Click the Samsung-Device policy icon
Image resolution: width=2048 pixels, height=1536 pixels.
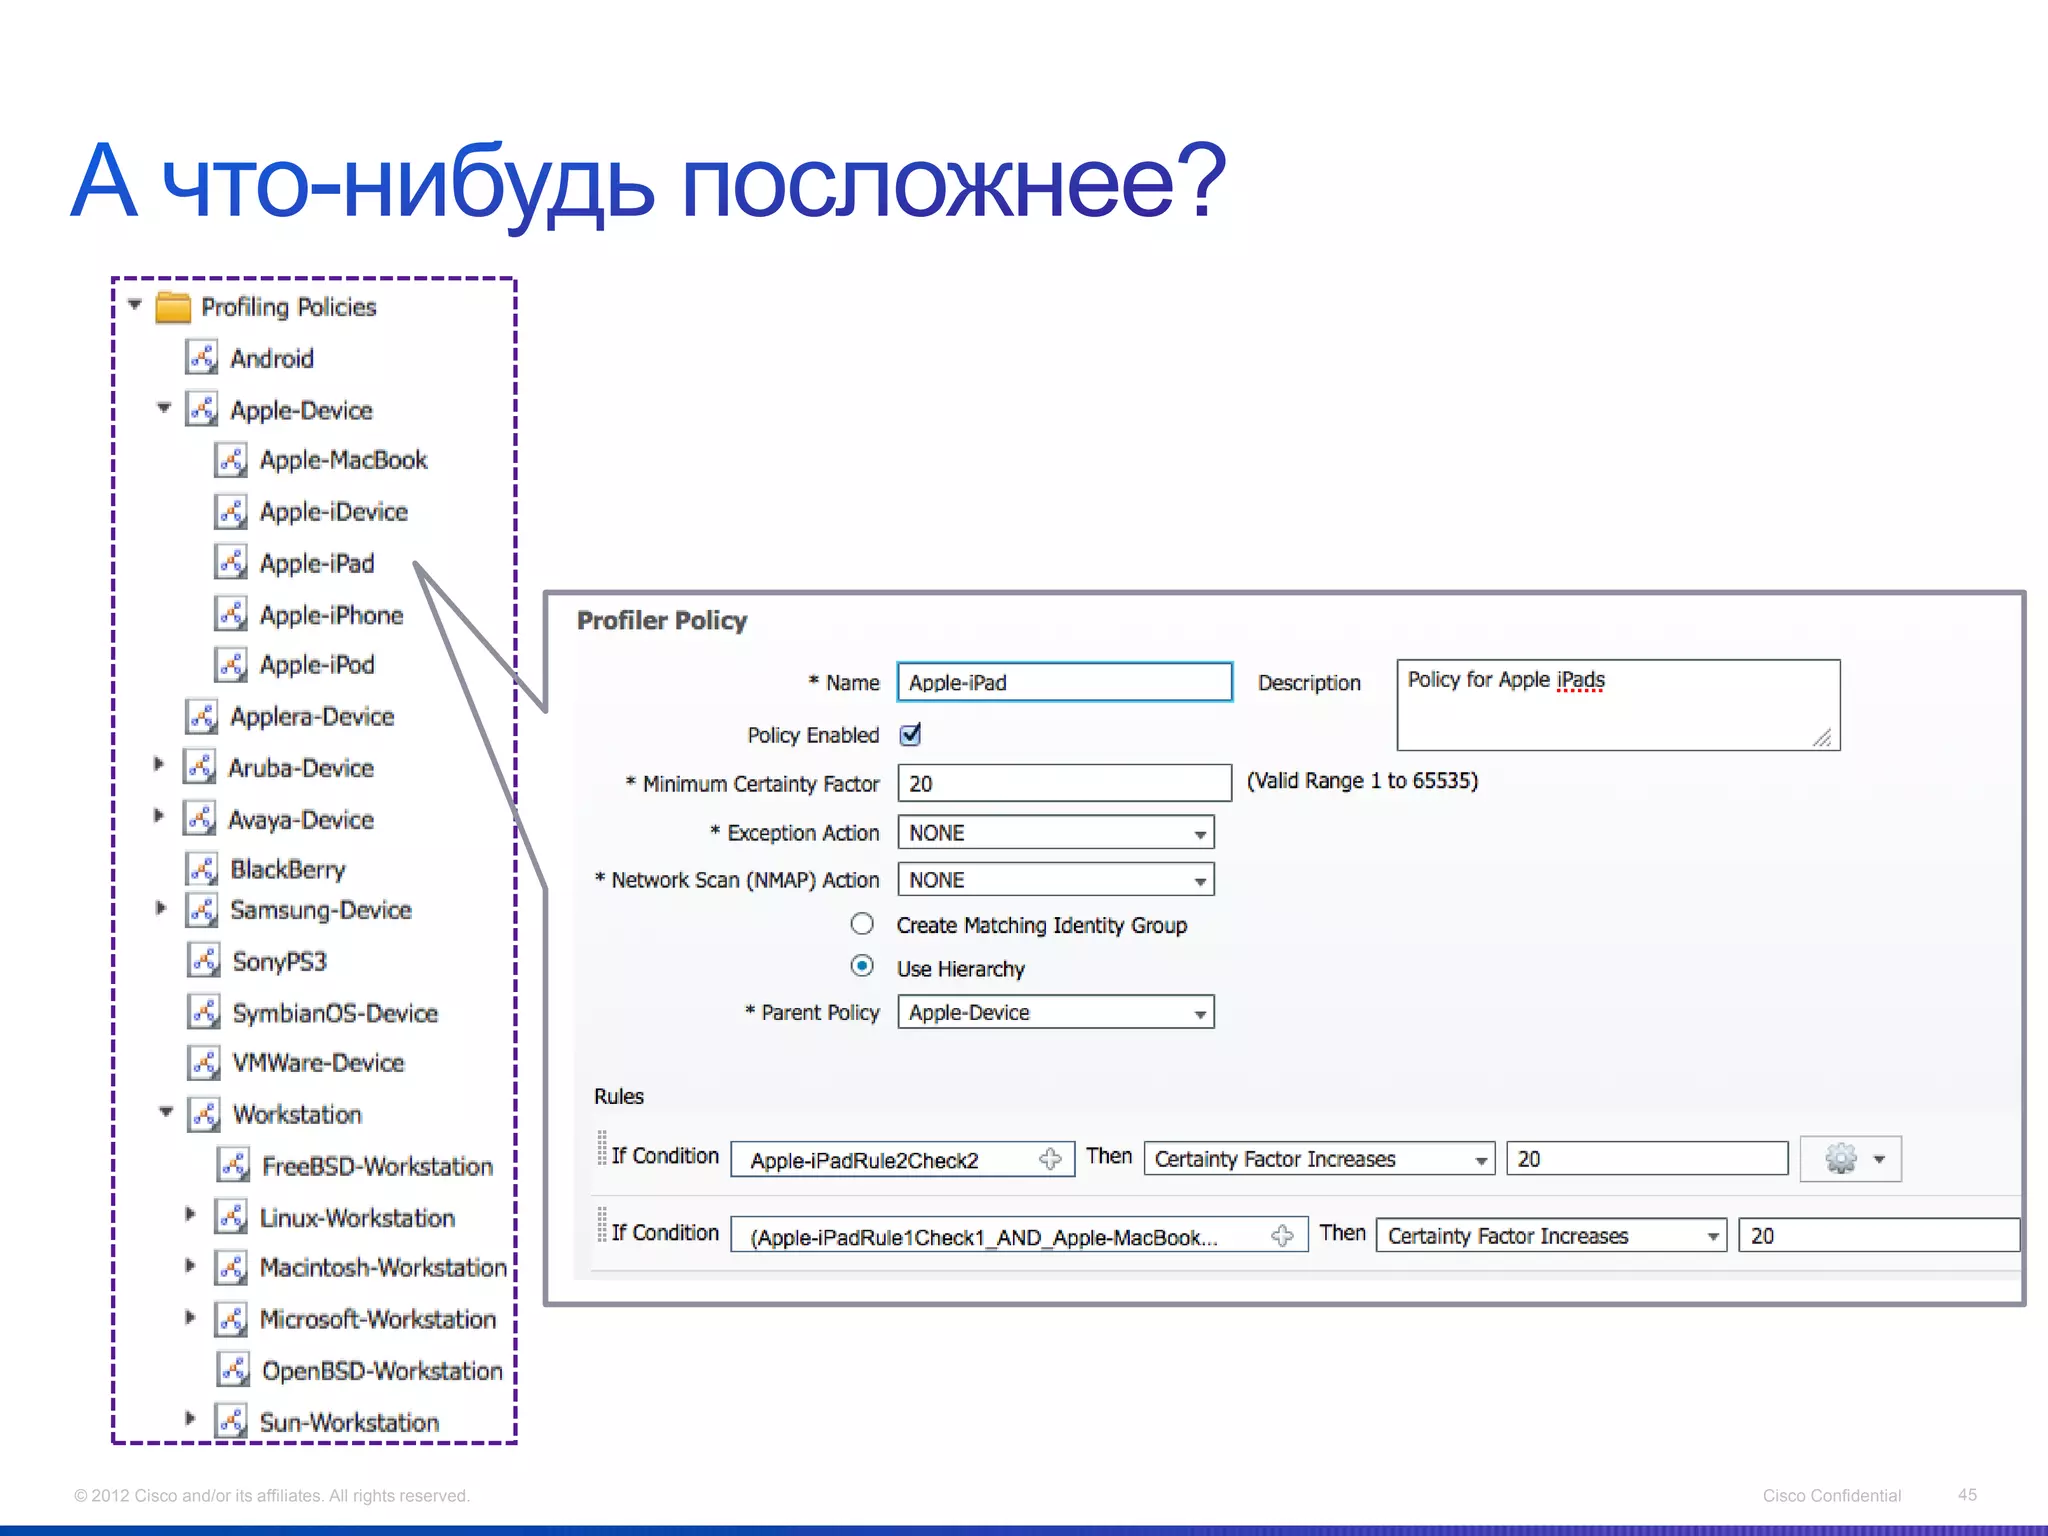coord(202,910)
